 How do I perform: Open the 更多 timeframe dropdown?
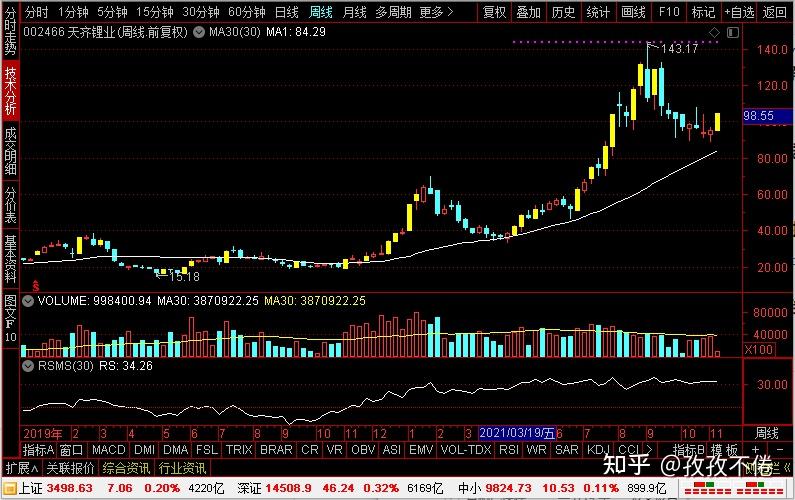point(433,12)
